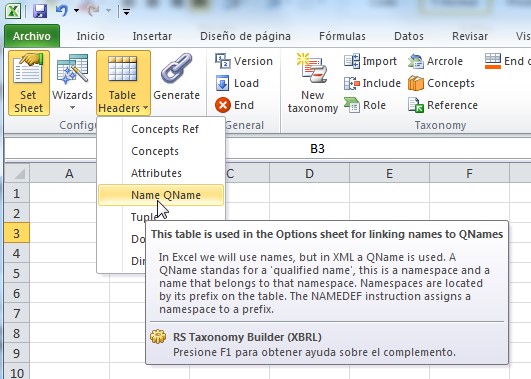Click the Version icon in General group

click(222, 61)
